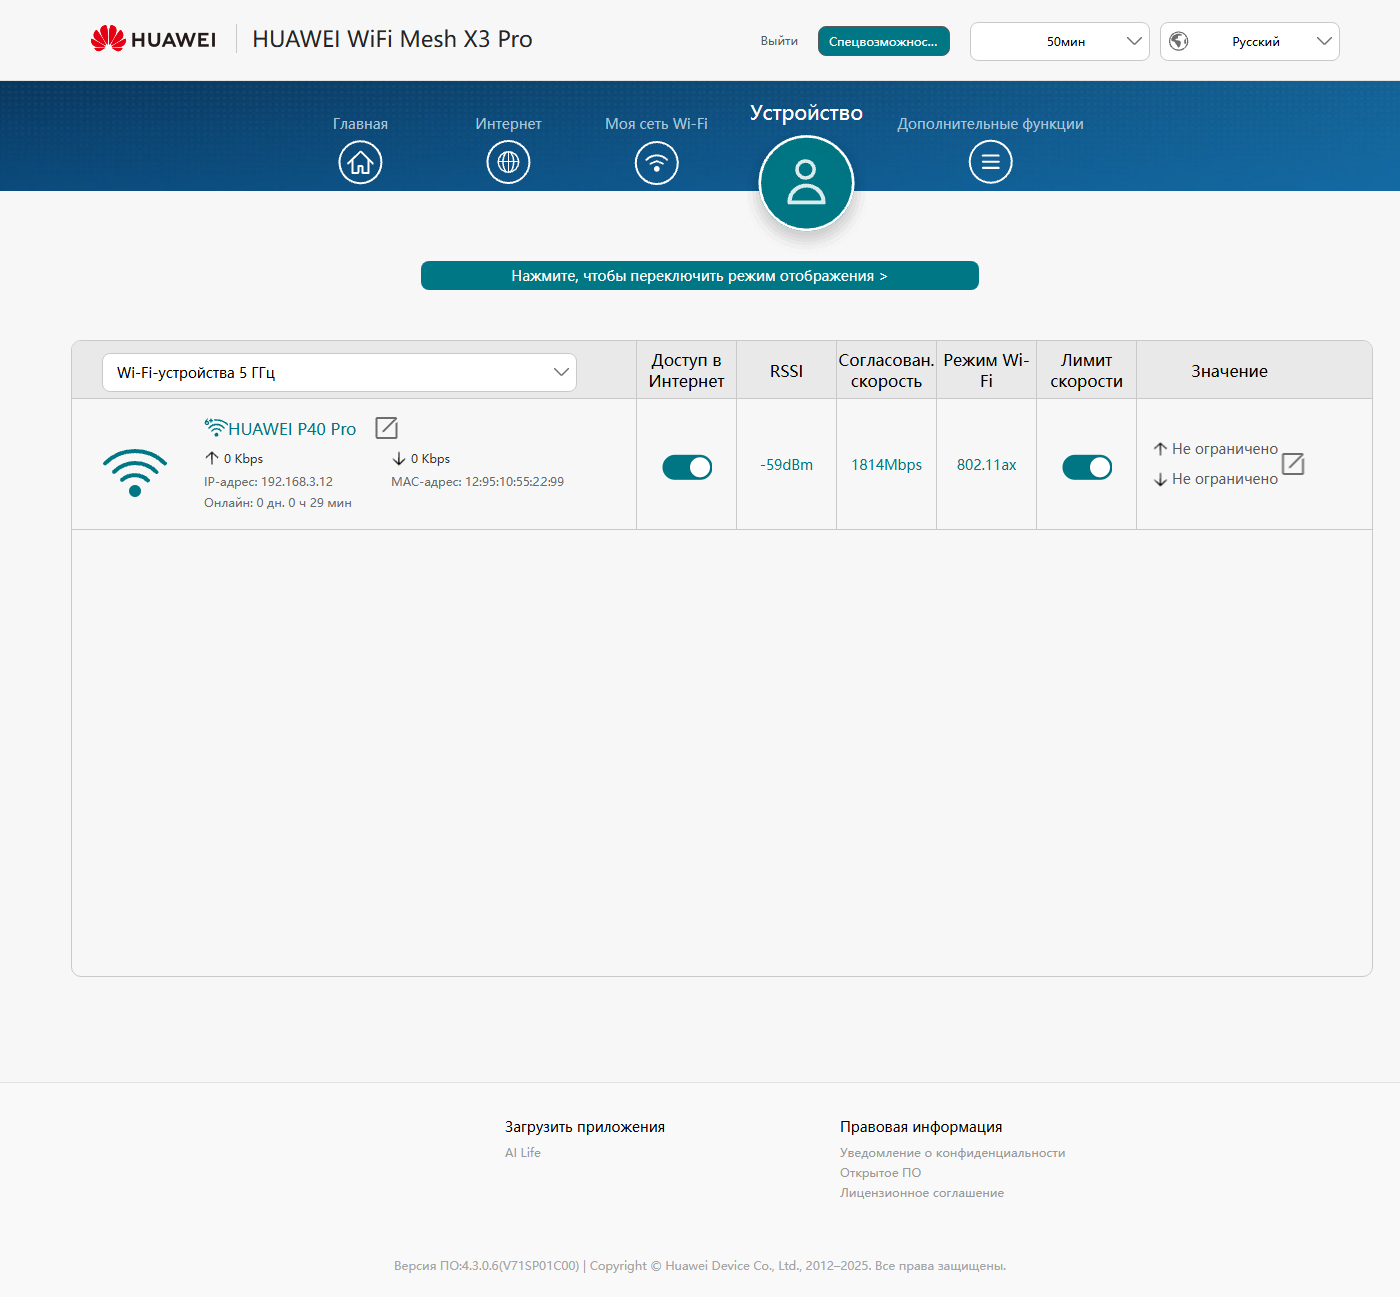This screenshot has width=1400, height=1297.
Task: Open the Интернет globe icon
Action: [x=508, y=162]
